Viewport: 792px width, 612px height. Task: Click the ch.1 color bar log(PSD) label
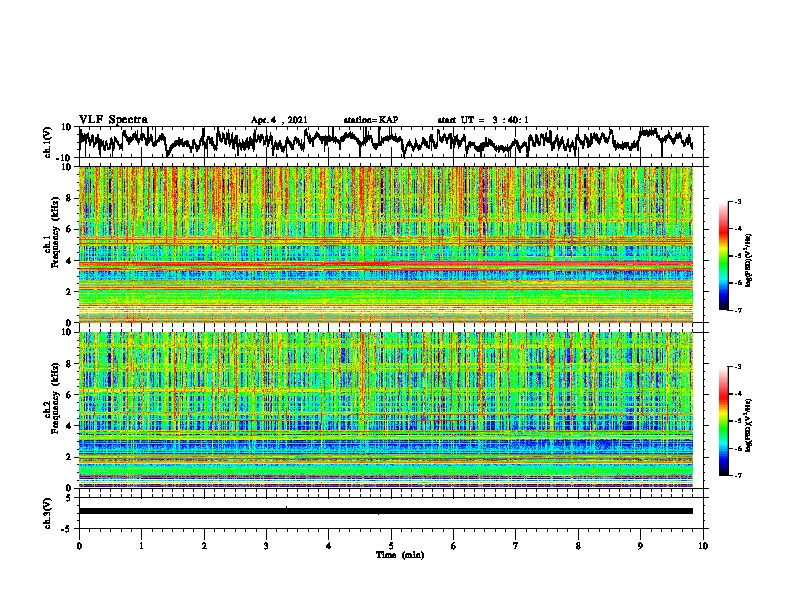point(749,261)
